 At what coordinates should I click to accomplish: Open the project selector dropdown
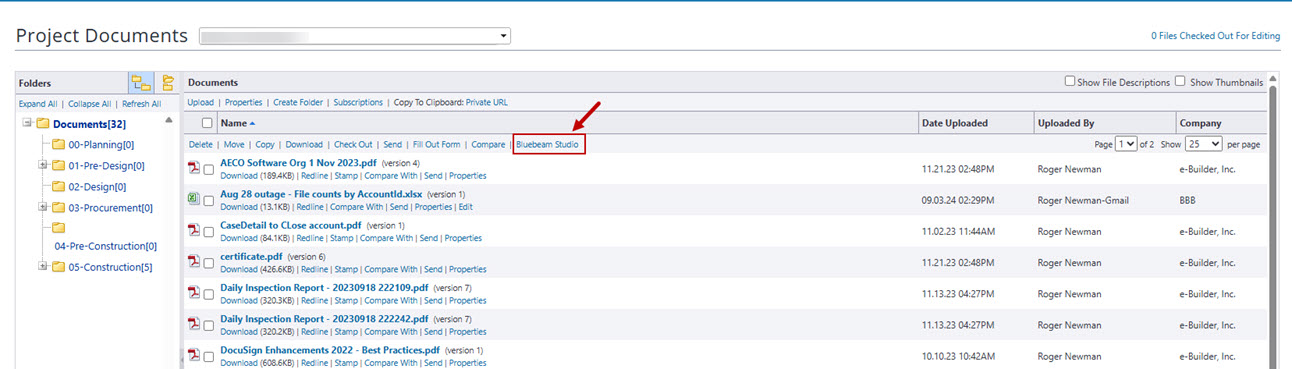(x=354, y=36)
